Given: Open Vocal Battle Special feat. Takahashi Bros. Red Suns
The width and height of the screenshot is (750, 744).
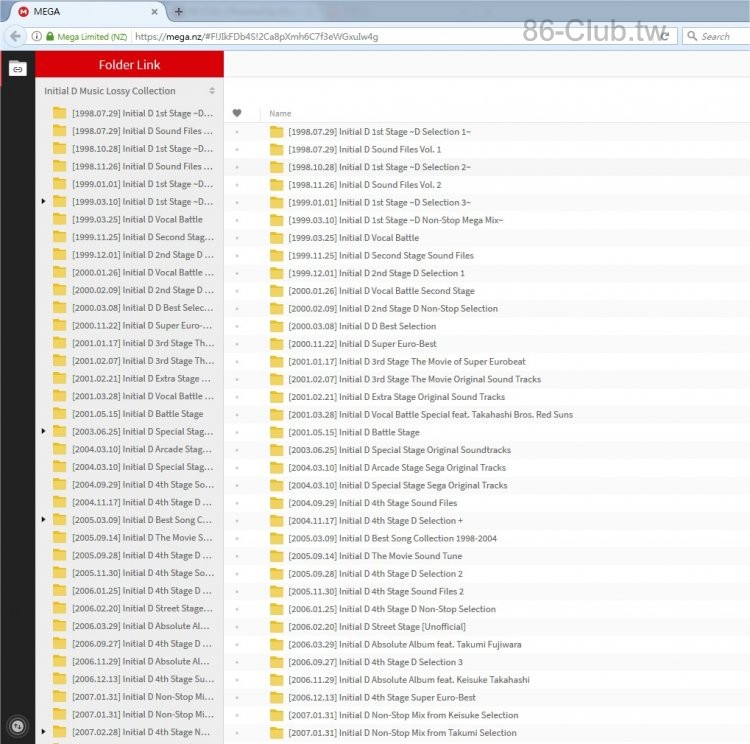Looking at the screenshot, I should click(x=430, y=415).
